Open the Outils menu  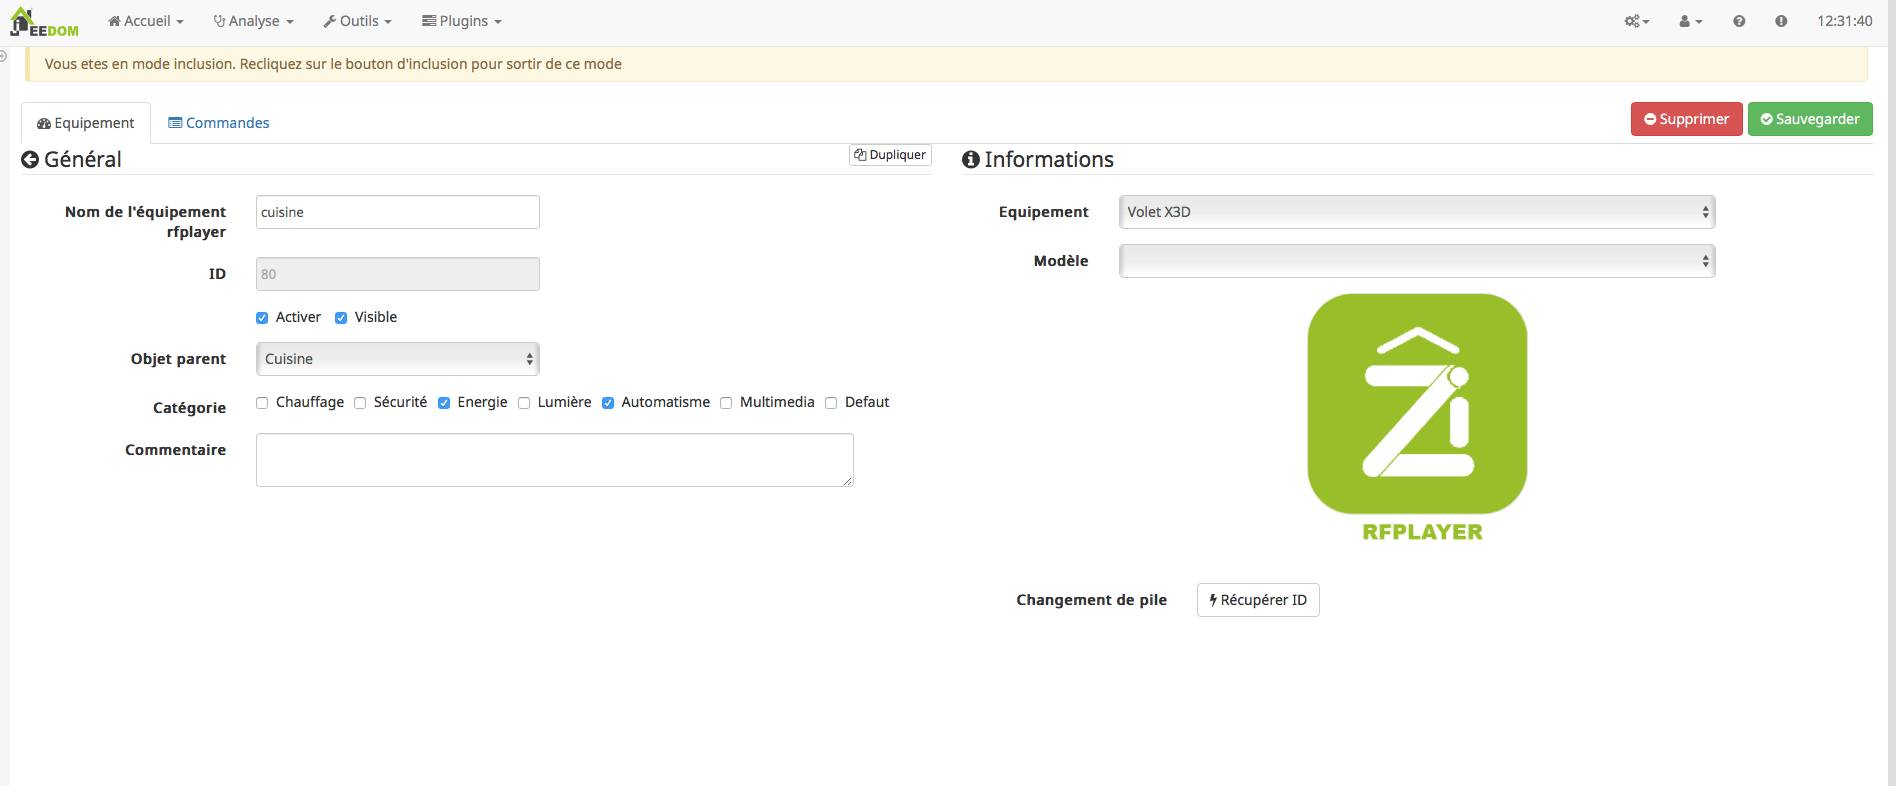click(358, 21)
